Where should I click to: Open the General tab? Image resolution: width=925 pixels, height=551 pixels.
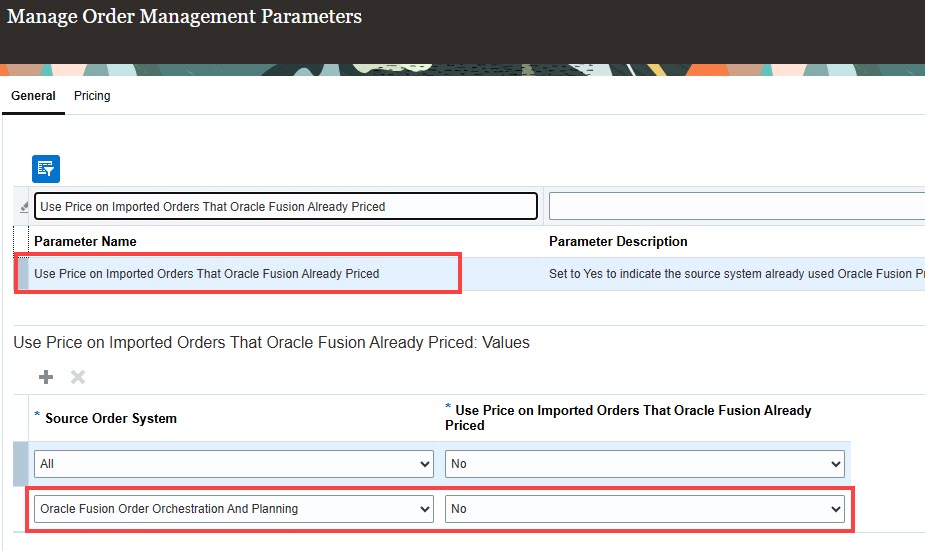[33, 96]
